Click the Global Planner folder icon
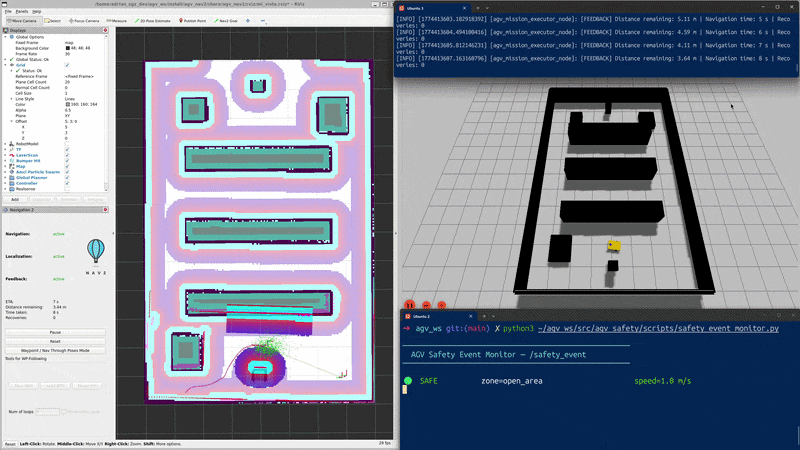This screenshot has height=450, width=800. [x=12, y=178]
